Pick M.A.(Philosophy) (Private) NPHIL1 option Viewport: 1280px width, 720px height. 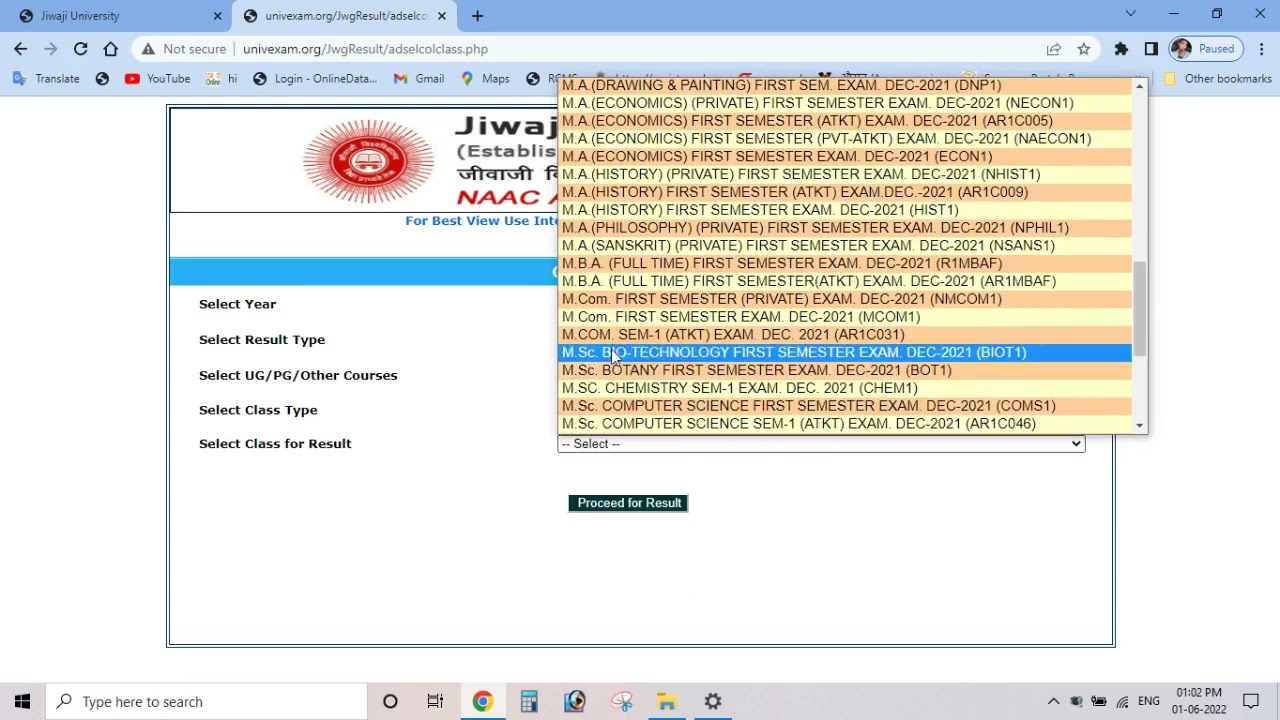(845, 228)
